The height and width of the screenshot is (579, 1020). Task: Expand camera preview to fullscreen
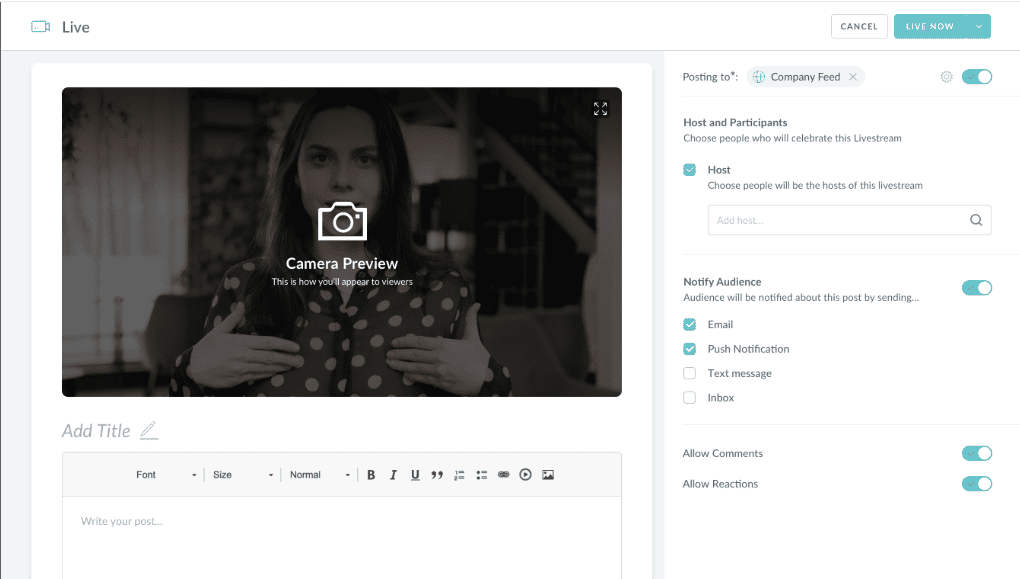[601, 109]
